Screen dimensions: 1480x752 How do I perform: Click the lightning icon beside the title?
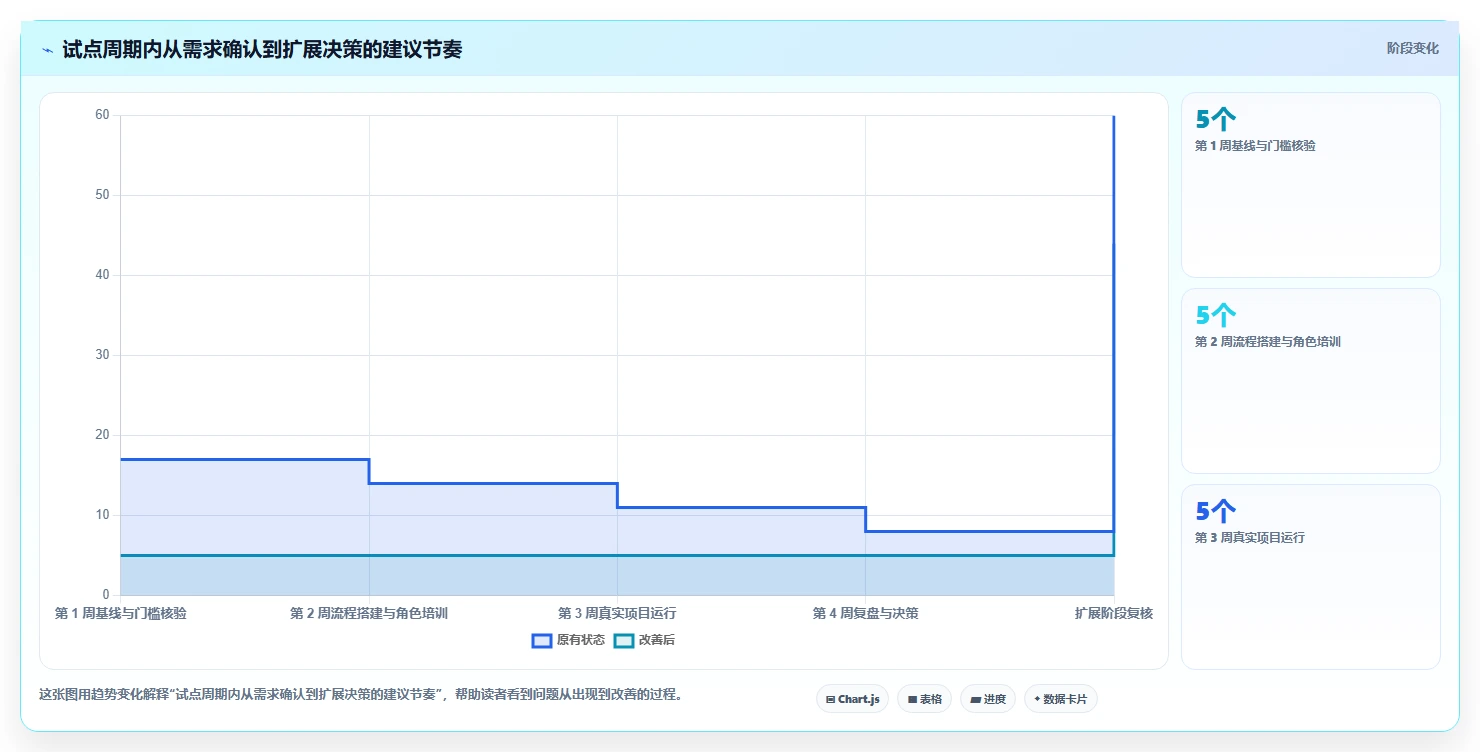point(47,50)
